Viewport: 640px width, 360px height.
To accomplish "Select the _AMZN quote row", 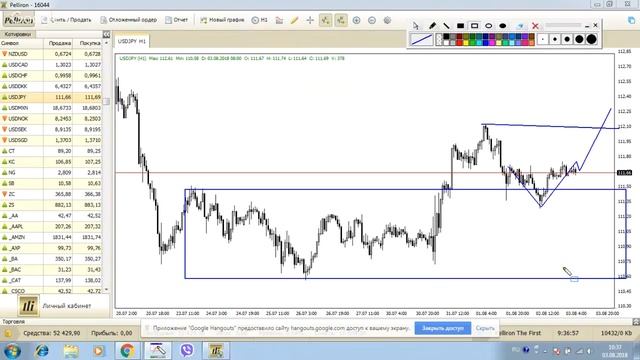I will coord(51,237).
